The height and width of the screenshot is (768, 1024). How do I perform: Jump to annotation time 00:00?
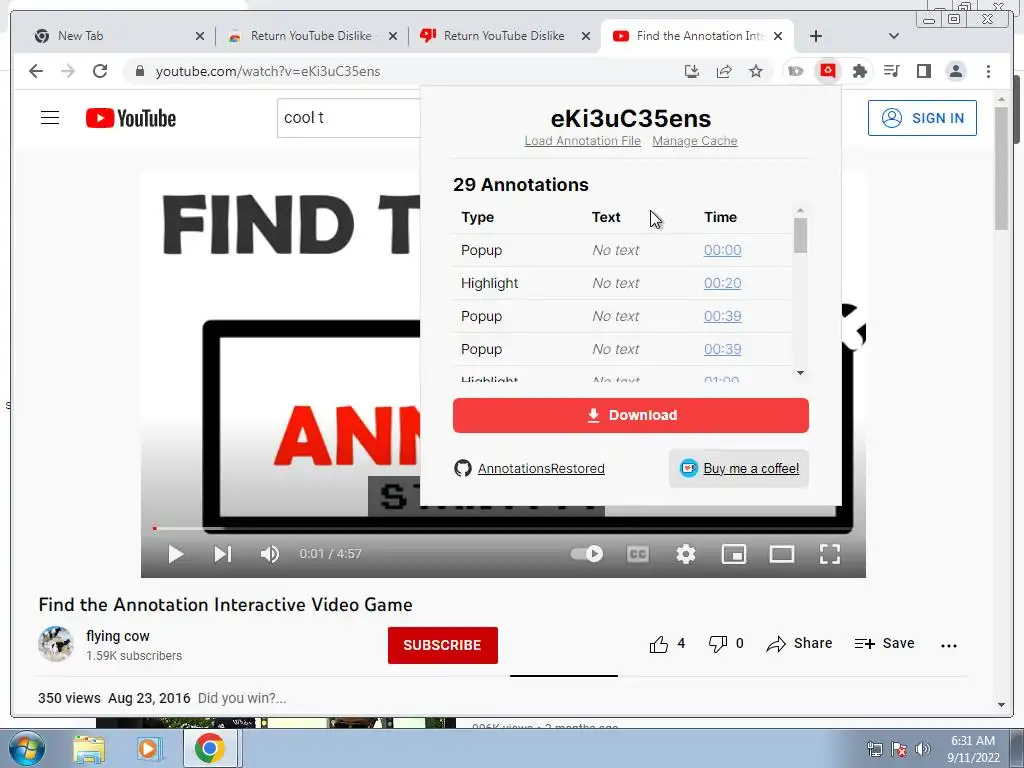(x=722, y=250)
